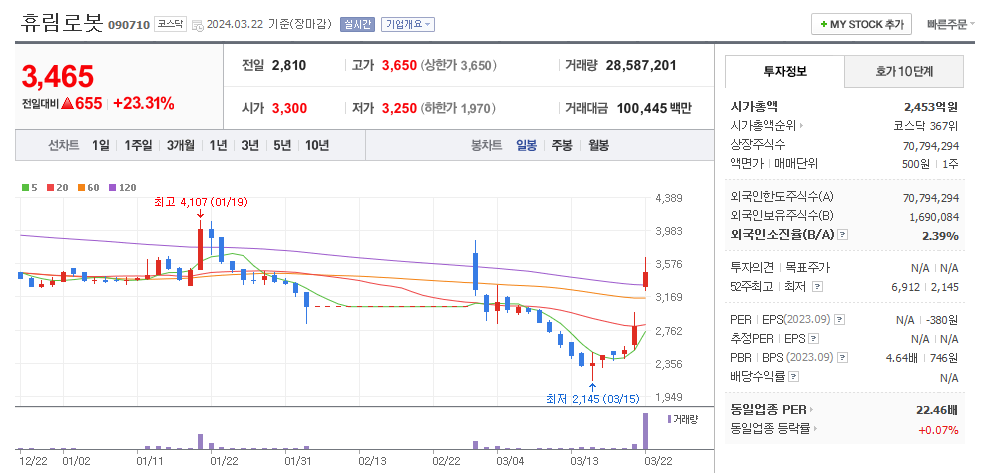The height and width of the screenshot is (473, 994).
Task: Open help icon beside PBR BPS(2023.09)
Action: click(842, 358)
